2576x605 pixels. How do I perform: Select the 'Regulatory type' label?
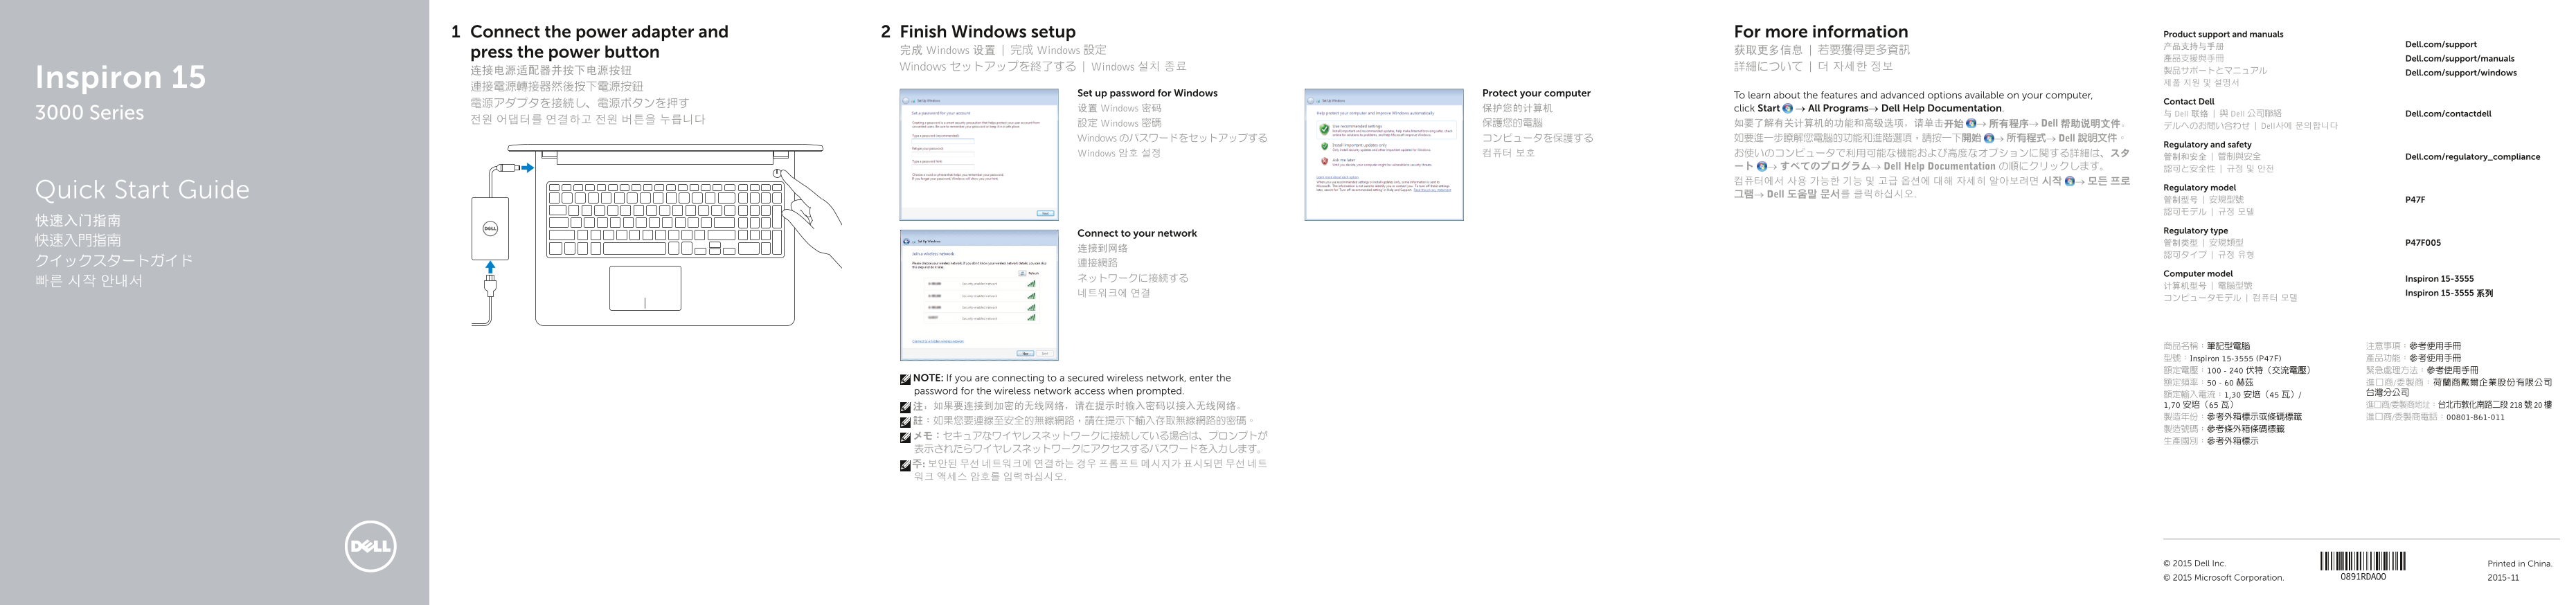point(2195,230)
